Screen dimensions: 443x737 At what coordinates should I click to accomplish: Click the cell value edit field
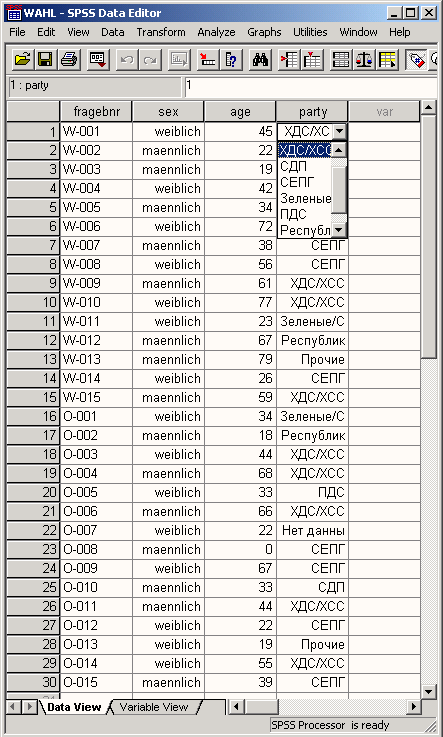(311, 87)
